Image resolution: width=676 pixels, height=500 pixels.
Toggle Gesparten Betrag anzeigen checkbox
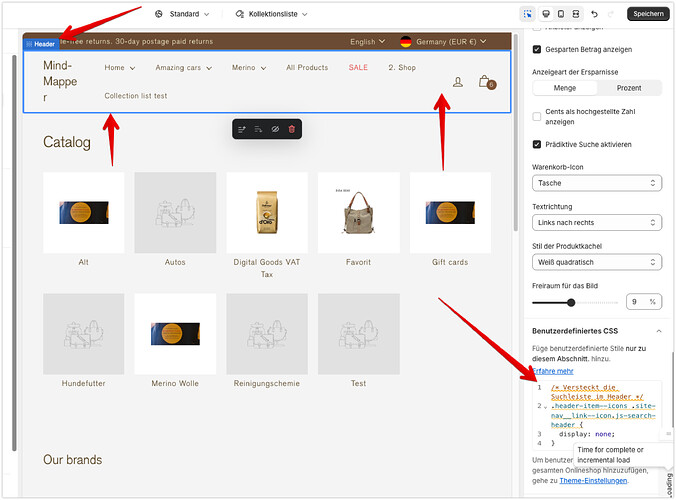pos(537,50)
